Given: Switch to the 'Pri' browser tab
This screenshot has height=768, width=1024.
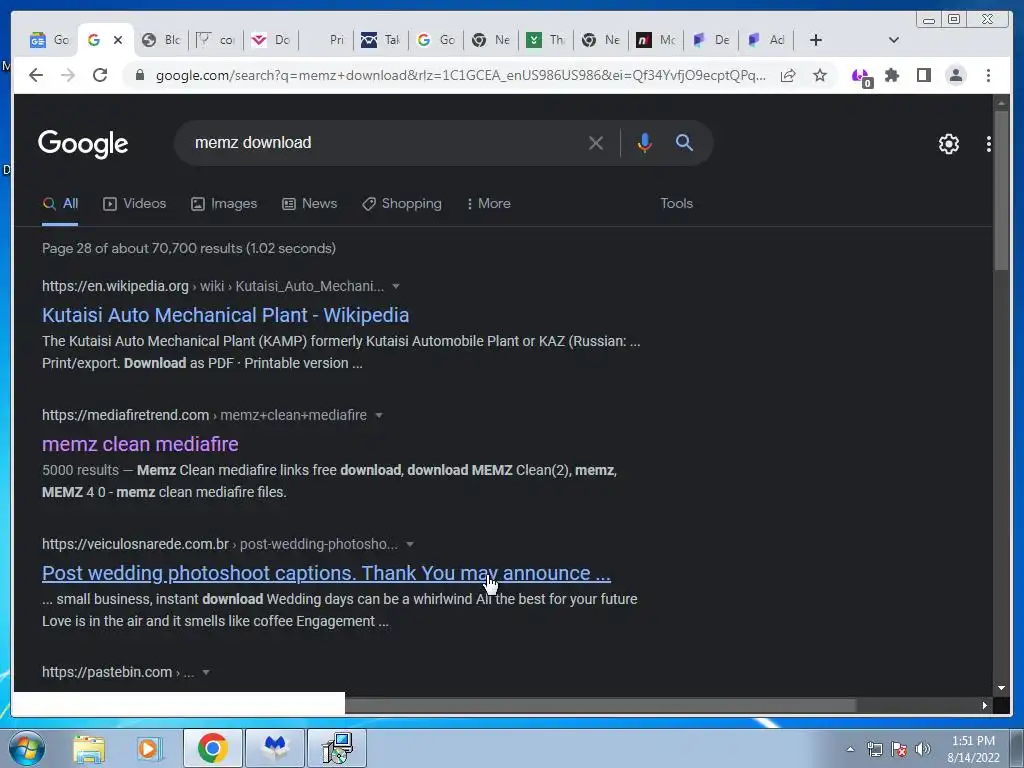Looking at the screenshot, I should [328, 40].
